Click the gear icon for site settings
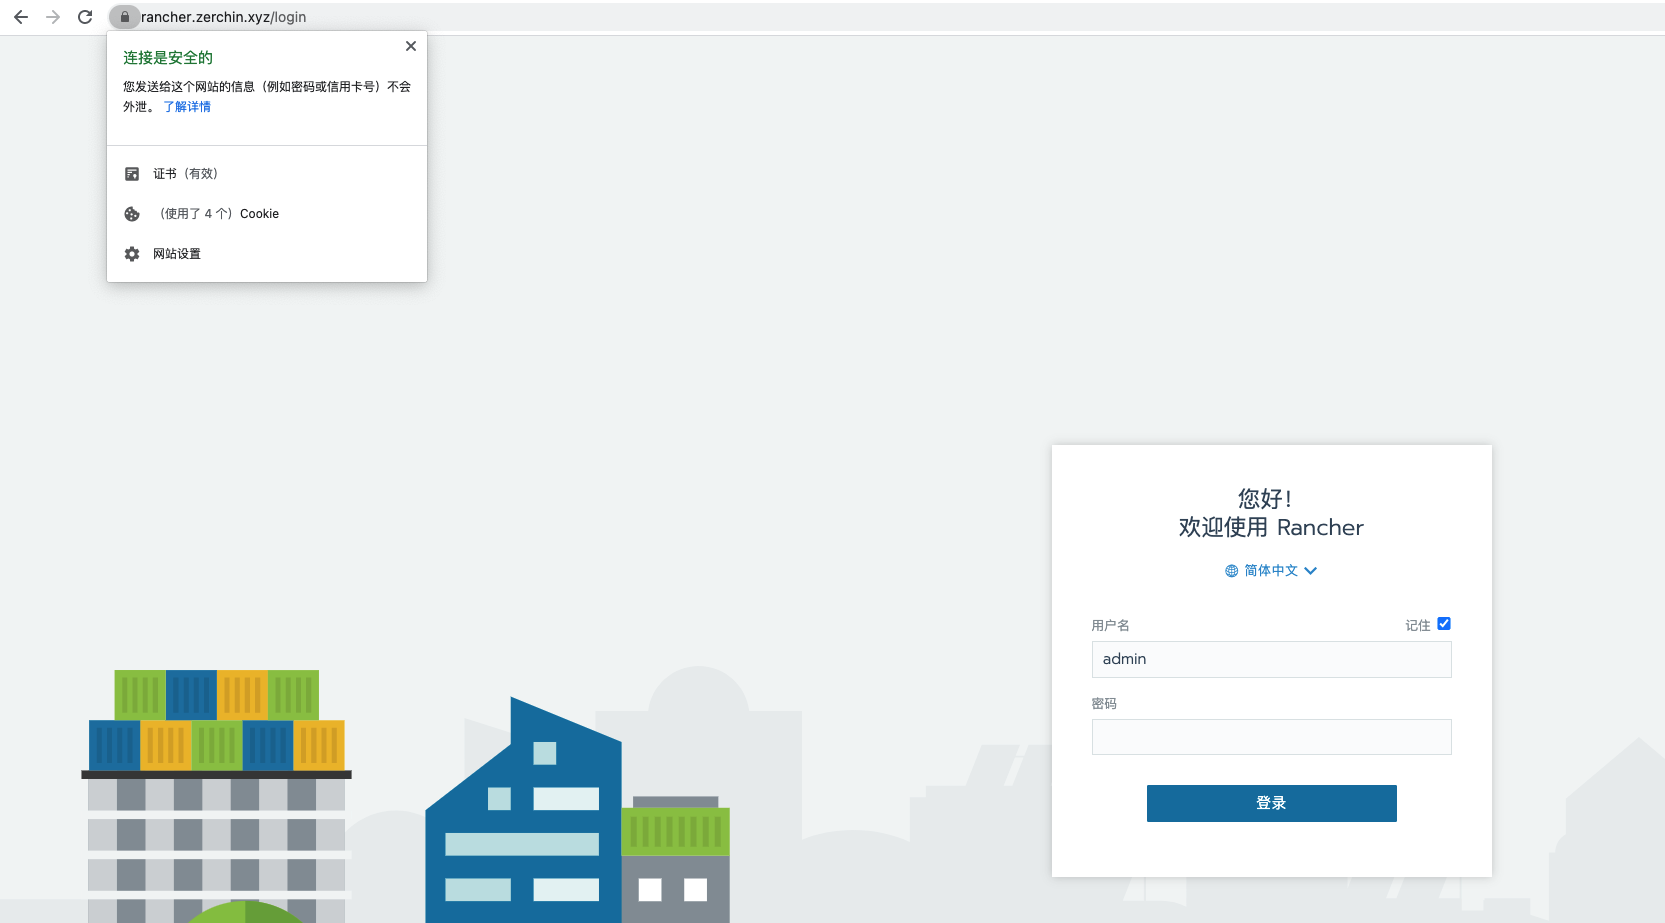1665x923 pixels. [x=132, y=254]
